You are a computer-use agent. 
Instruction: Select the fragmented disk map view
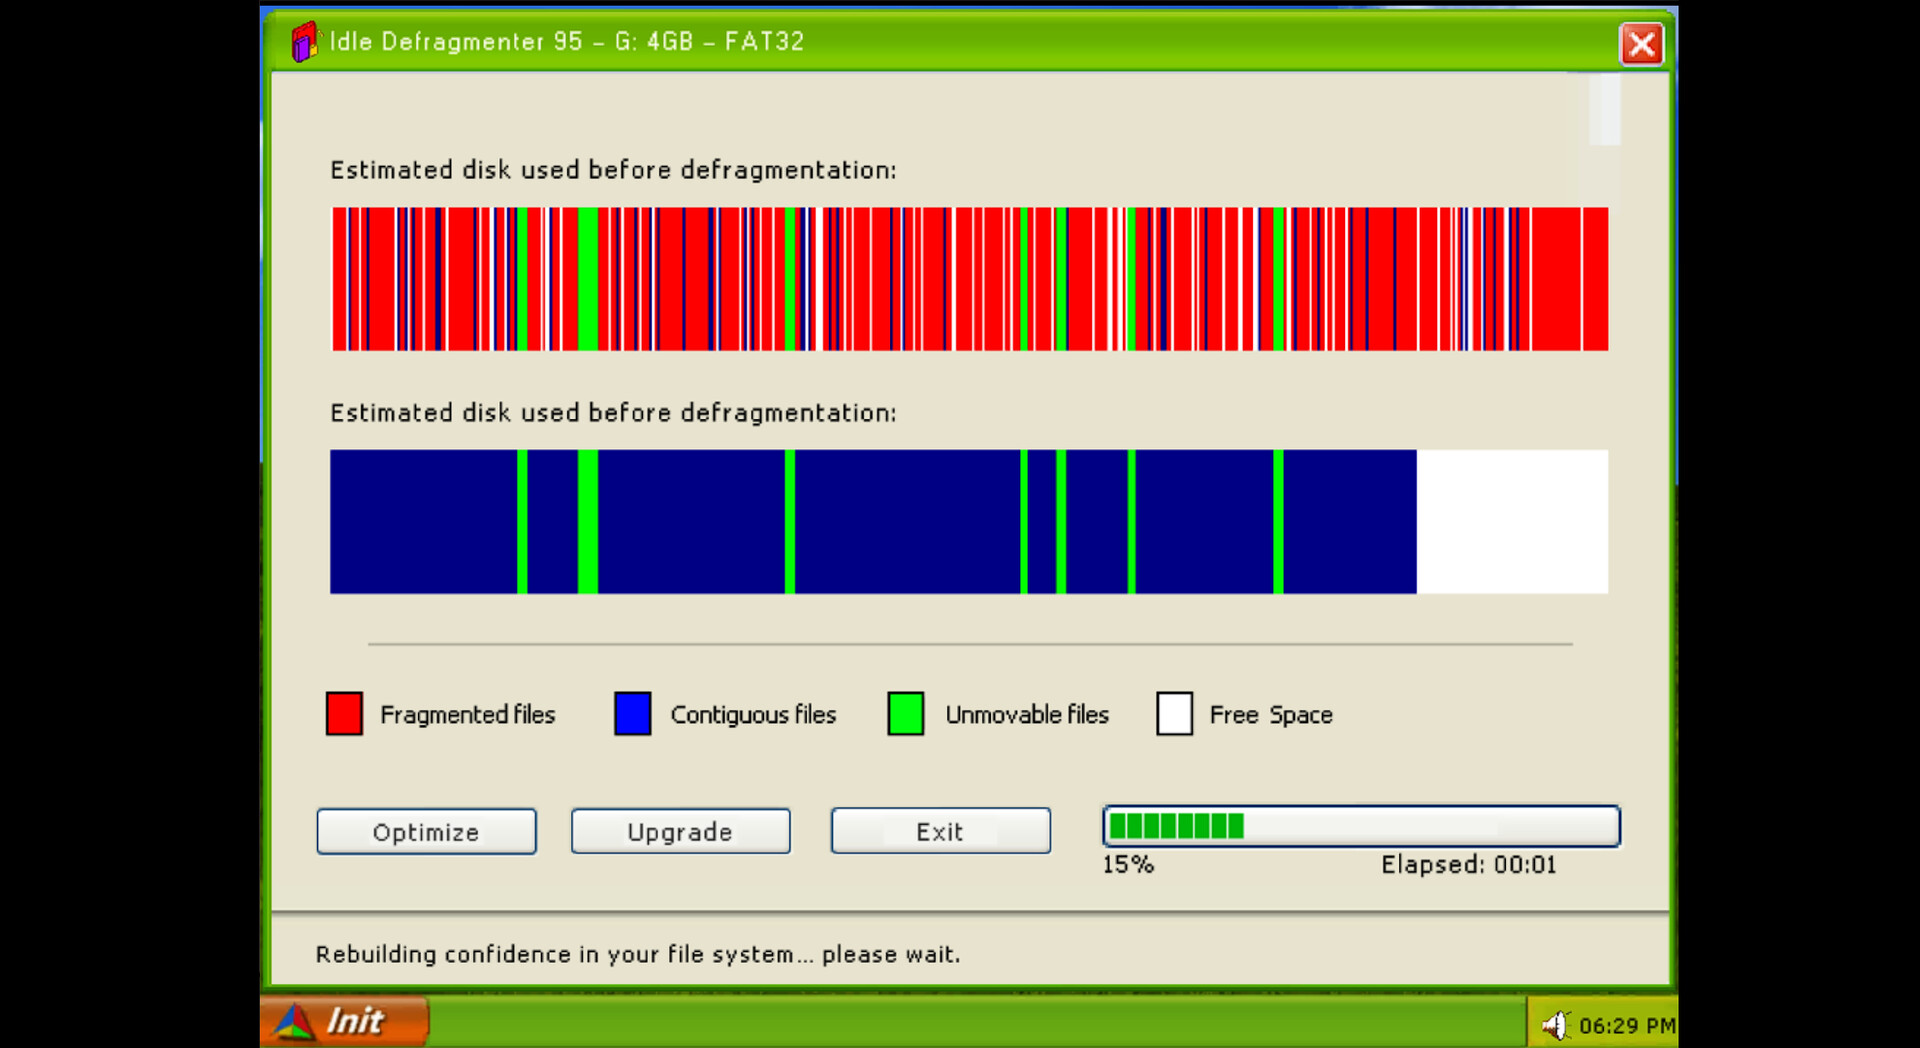(x=968, y=278)
